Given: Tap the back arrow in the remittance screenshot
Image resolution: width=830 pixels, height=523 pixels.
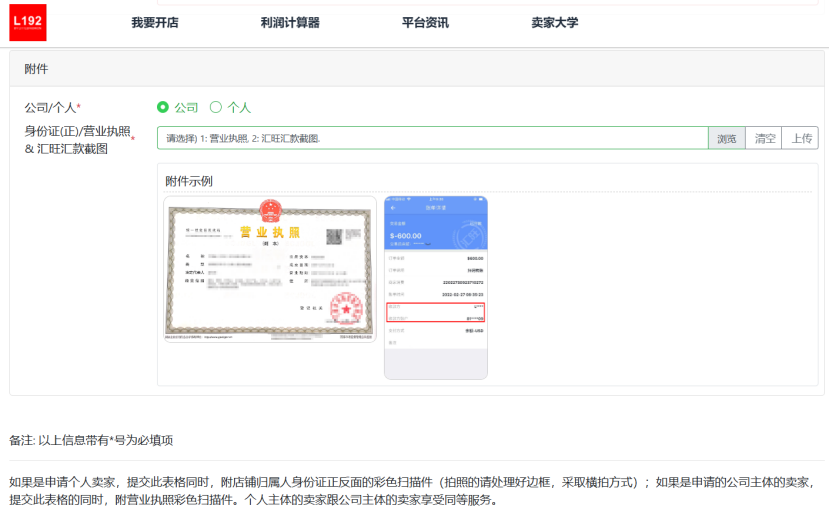Looking at the screenshot, I should (x=392, y=207).
